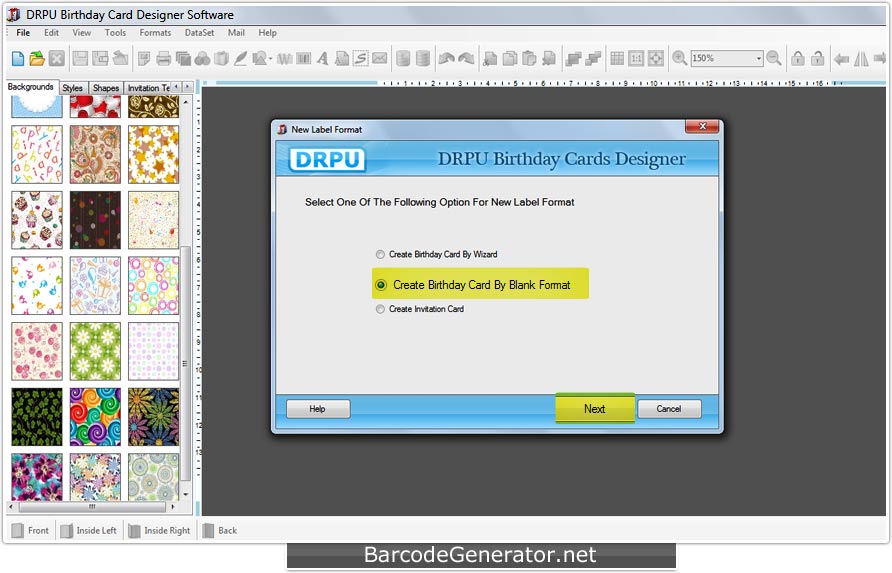The image size is (892, 573).
Task: Click the Send to back icon
Action: 593,58
